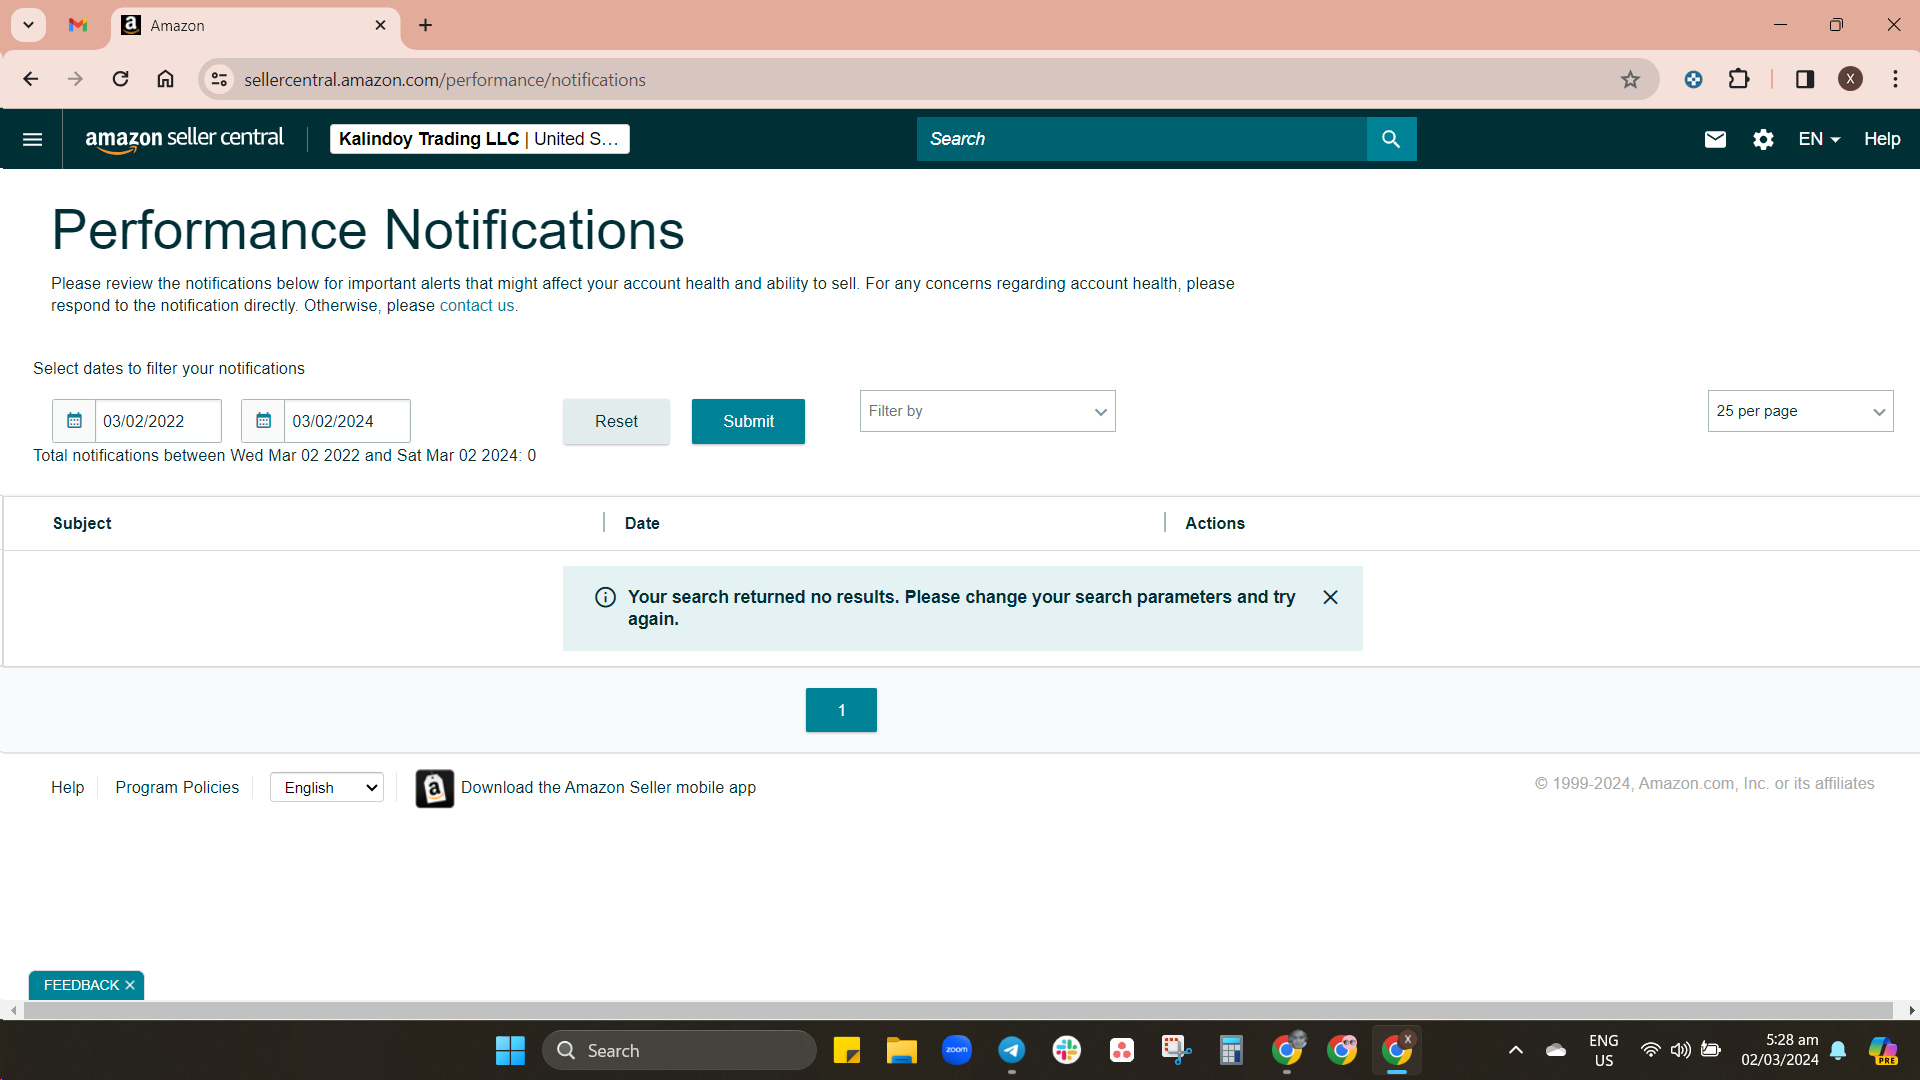Open the Seller Central hamburger menu
The image size is (1920, 1080).
pyautogui.click(x=32, y=139)
